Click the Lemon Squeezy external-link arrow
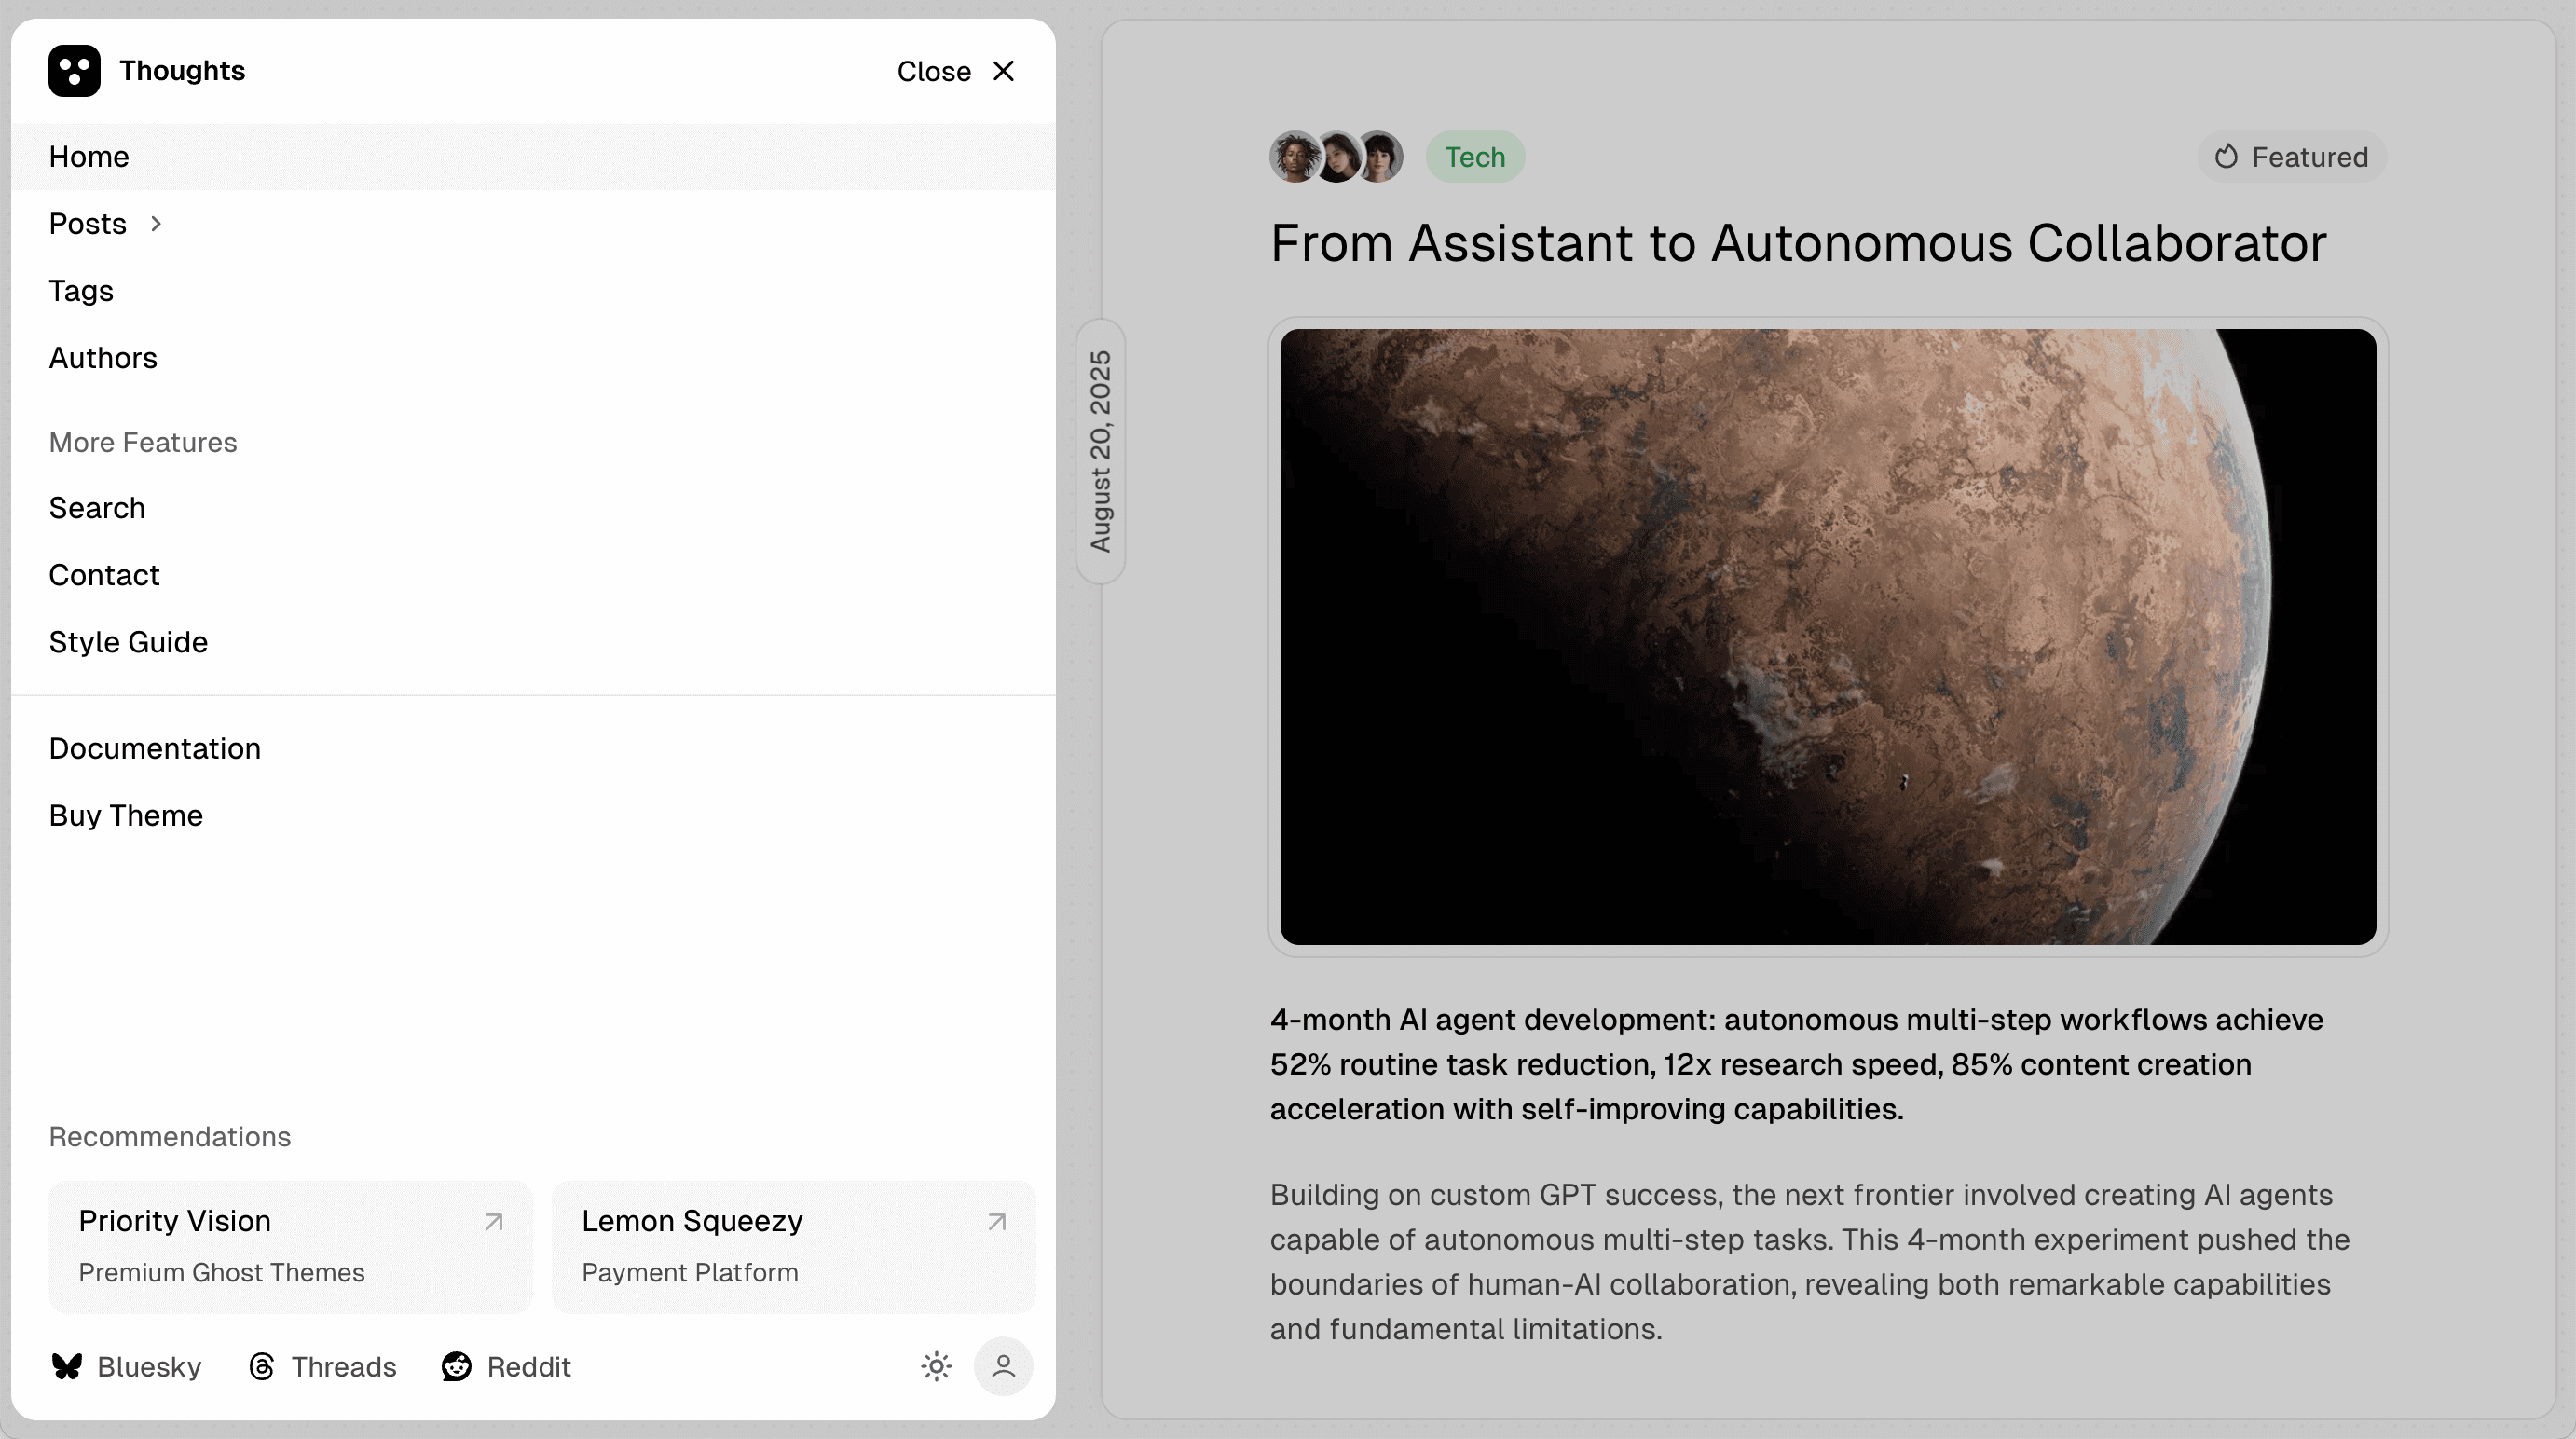This screenshot has width=2576, height=1439. [x=996, y=1222]
